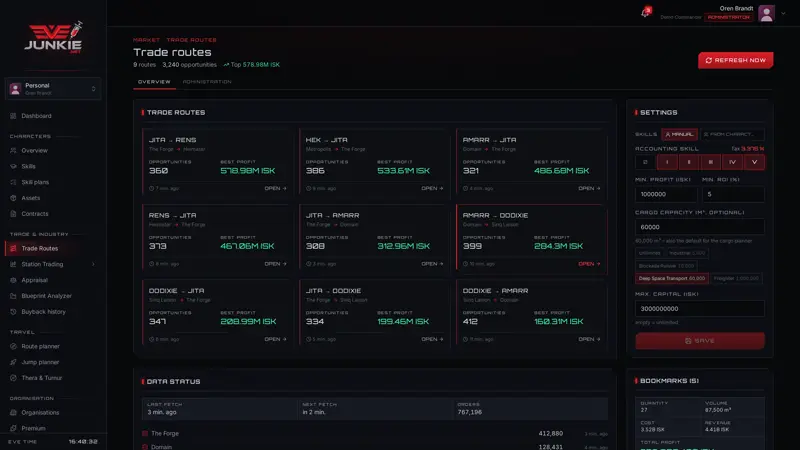This screenshot has height=450, width=800.
Task: Click the Administrator role badge
Action: coord(729,17)
